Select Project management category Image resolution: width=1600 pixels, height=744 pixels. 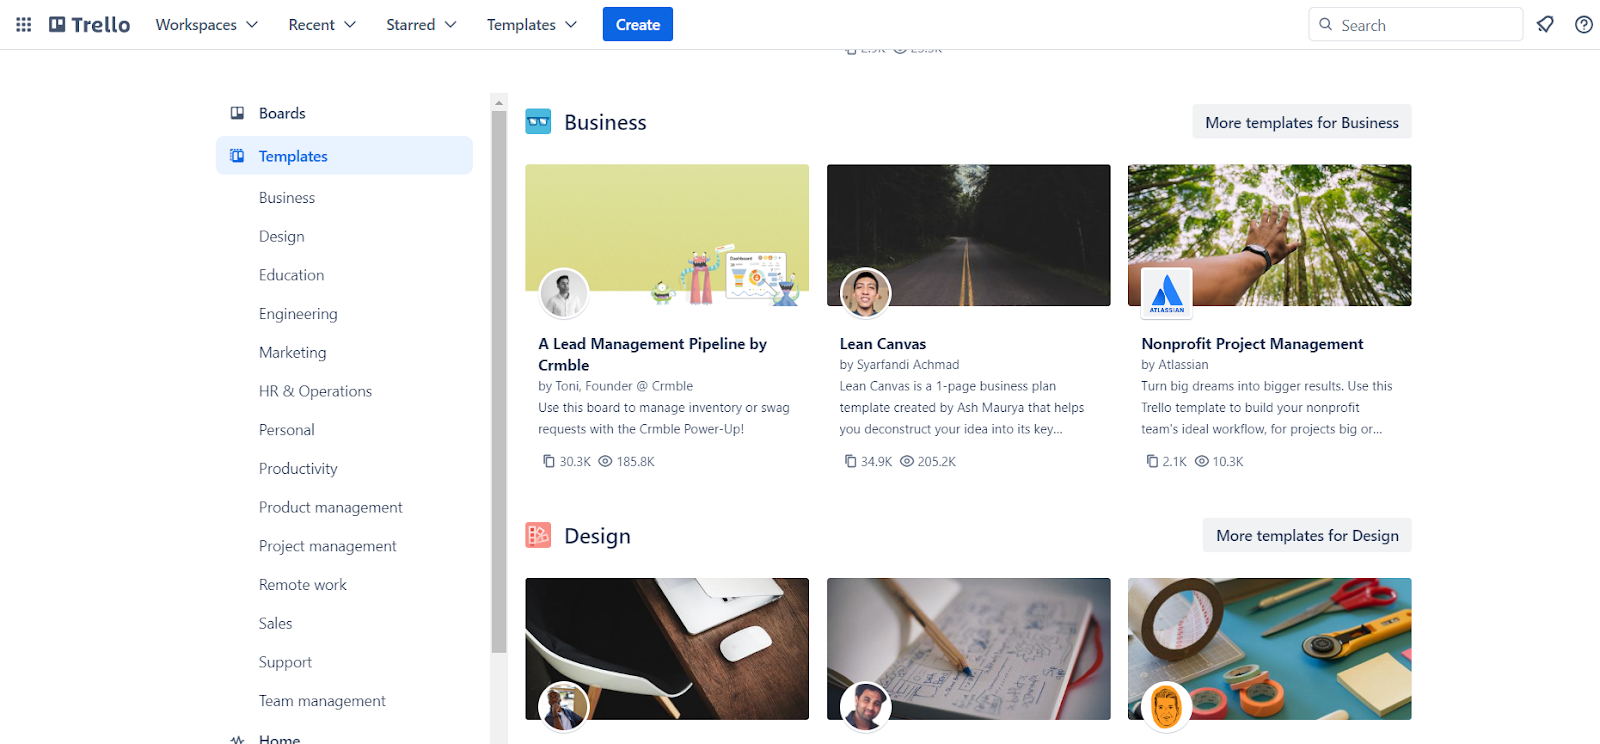(x=327, y=546)
